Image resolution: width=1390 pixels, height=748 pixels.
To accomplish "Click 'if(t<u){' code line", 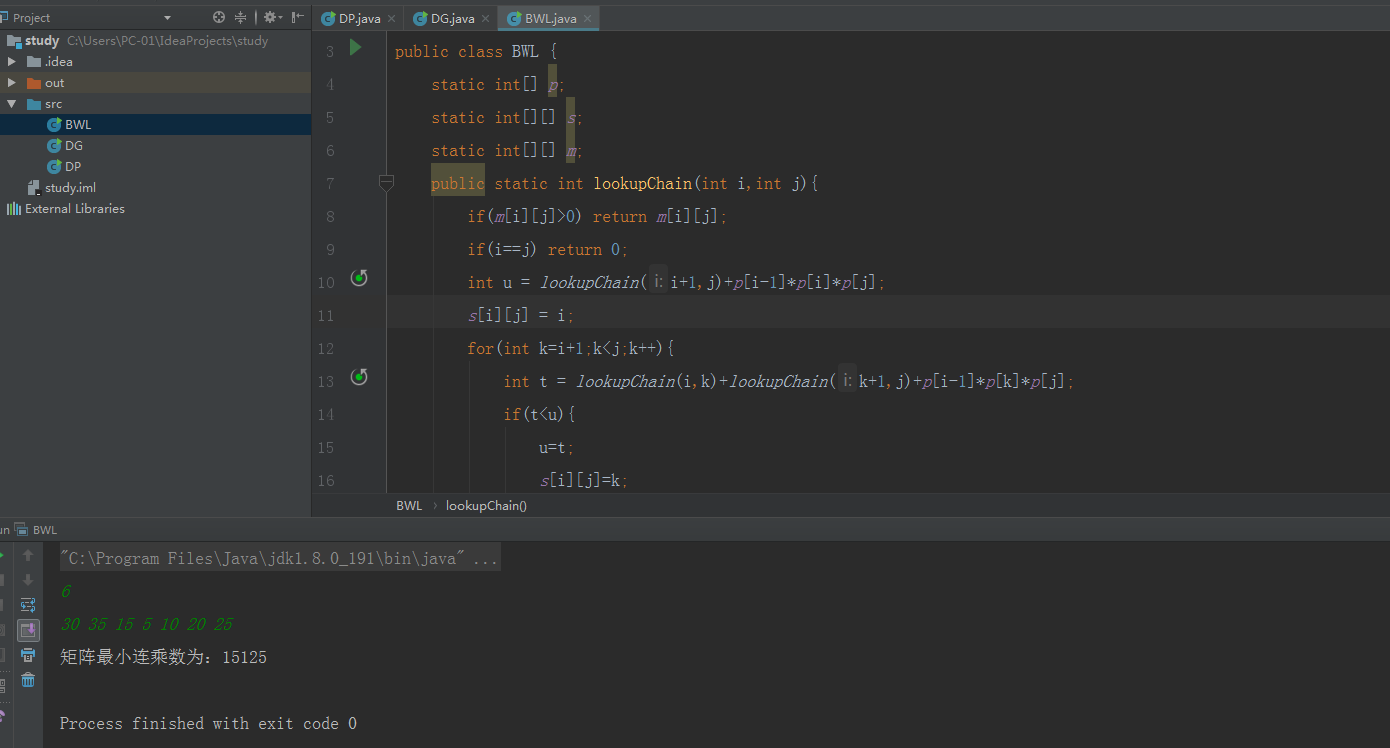I will [x=540, y=415].
